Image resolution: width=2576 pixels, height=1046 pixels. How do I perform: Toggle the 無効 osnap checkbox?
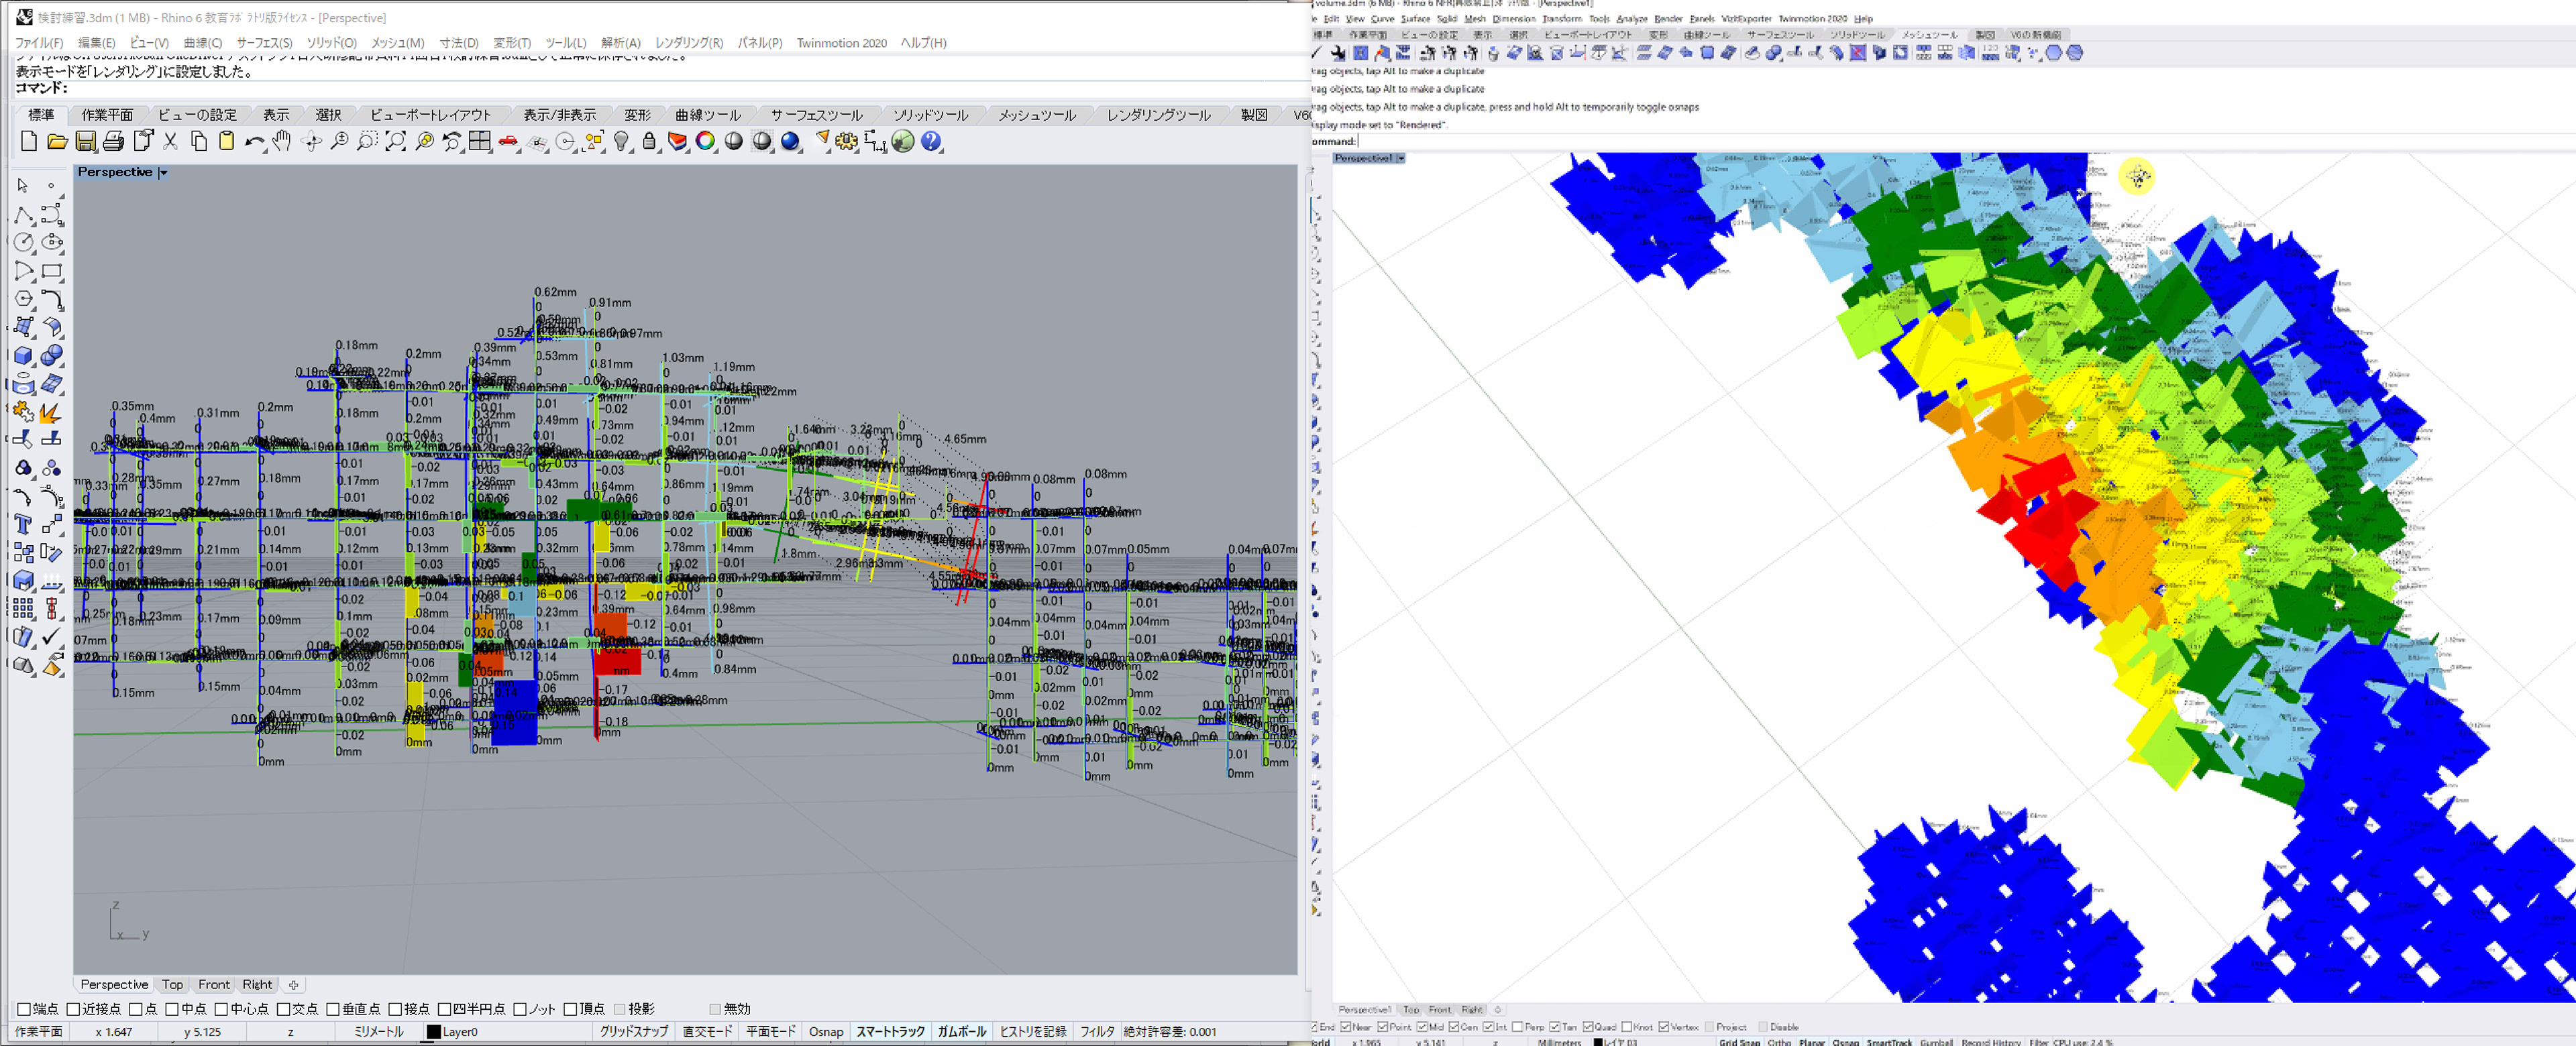click(715, 1009)
